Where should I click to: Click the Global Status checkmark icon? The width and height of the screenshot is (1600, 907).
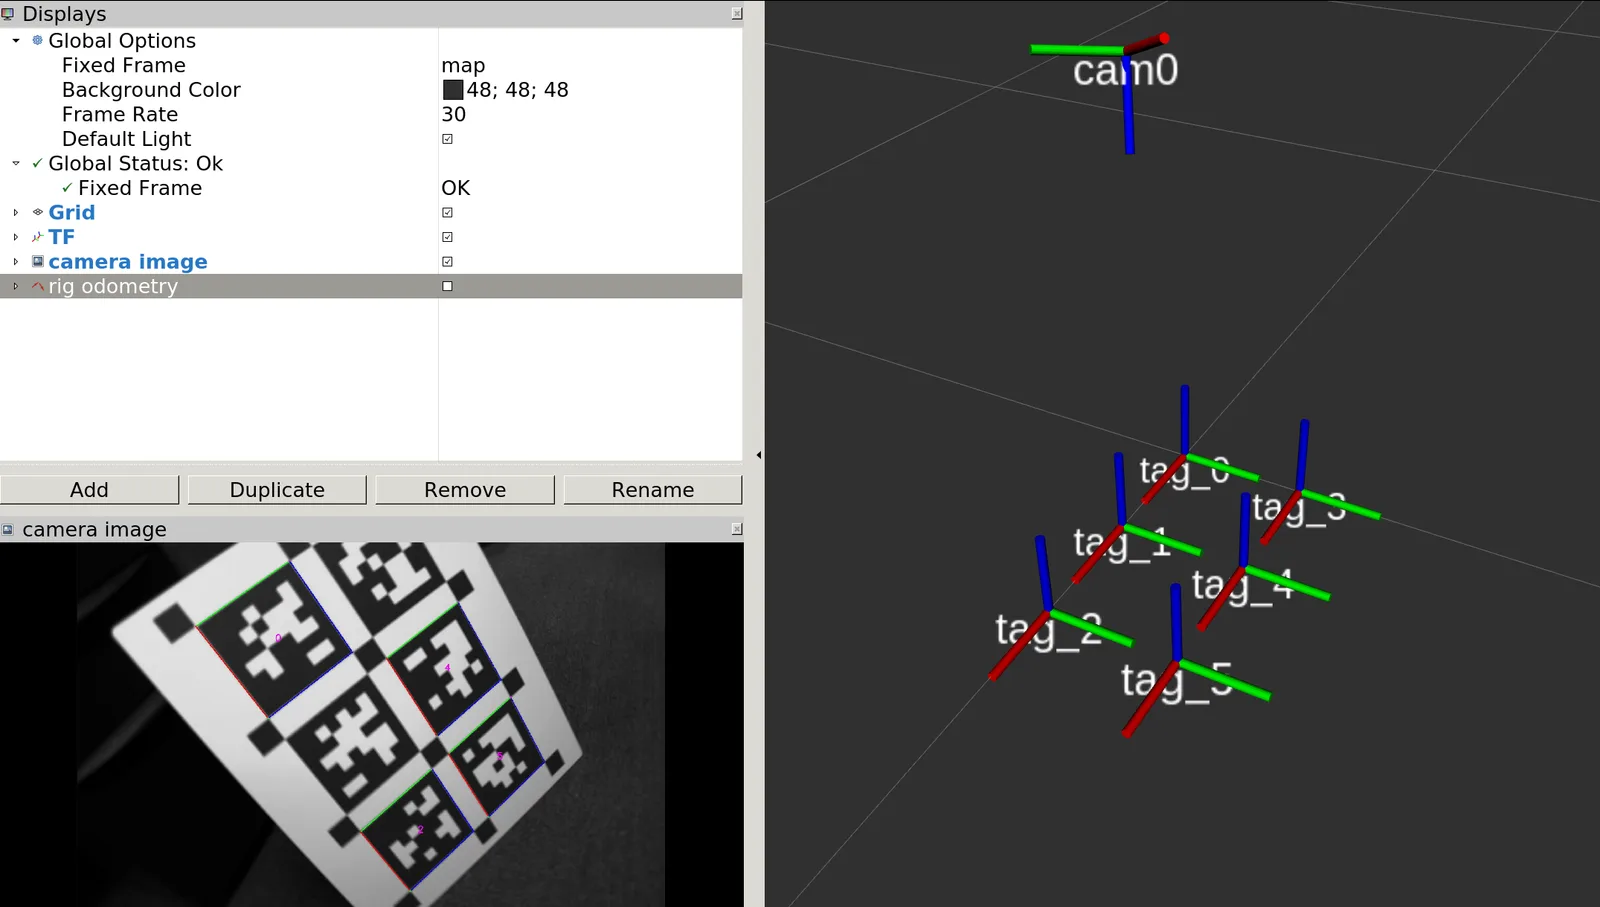pos(38,163)
